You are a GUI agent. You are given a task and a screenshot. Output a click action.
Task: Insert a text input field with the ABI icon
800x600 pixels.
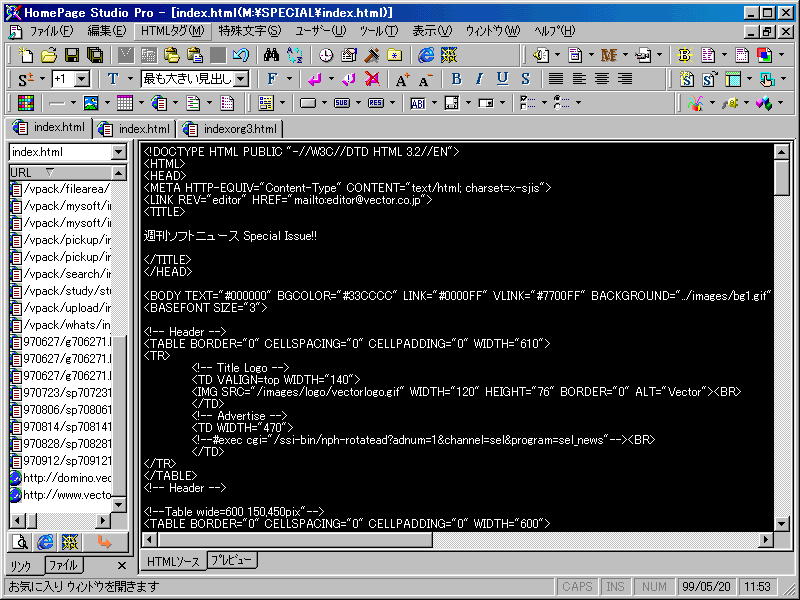(418, 103)
